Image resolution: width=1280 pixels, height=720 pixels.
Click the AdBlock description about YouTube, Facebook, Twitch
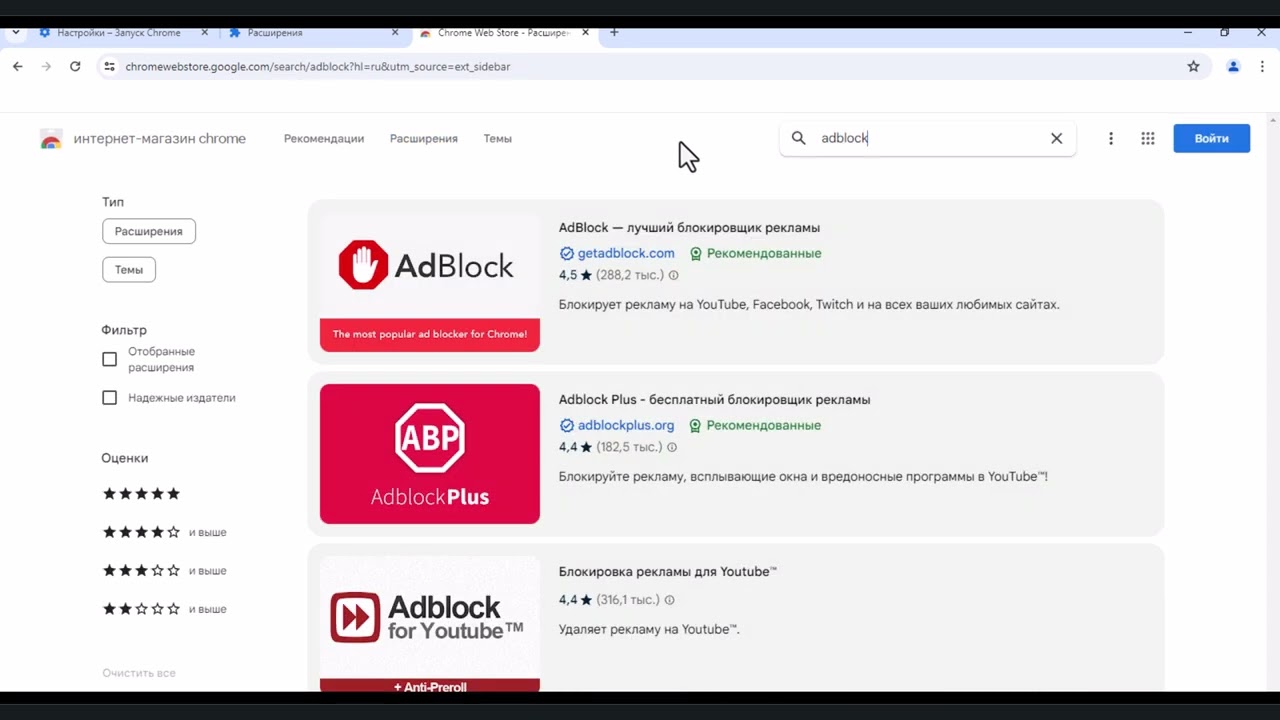click(809, 304)
